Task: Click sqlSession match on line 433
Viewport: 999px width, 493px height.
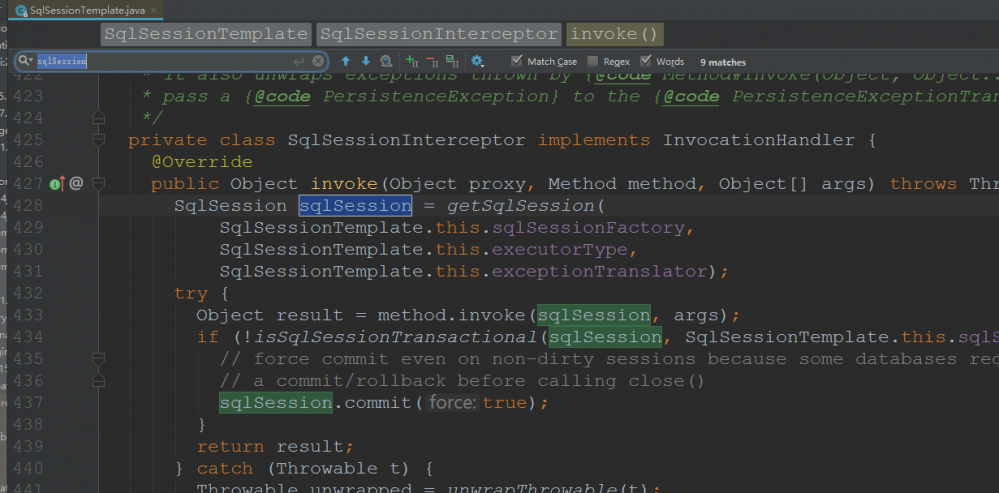Action: [594, 315]
